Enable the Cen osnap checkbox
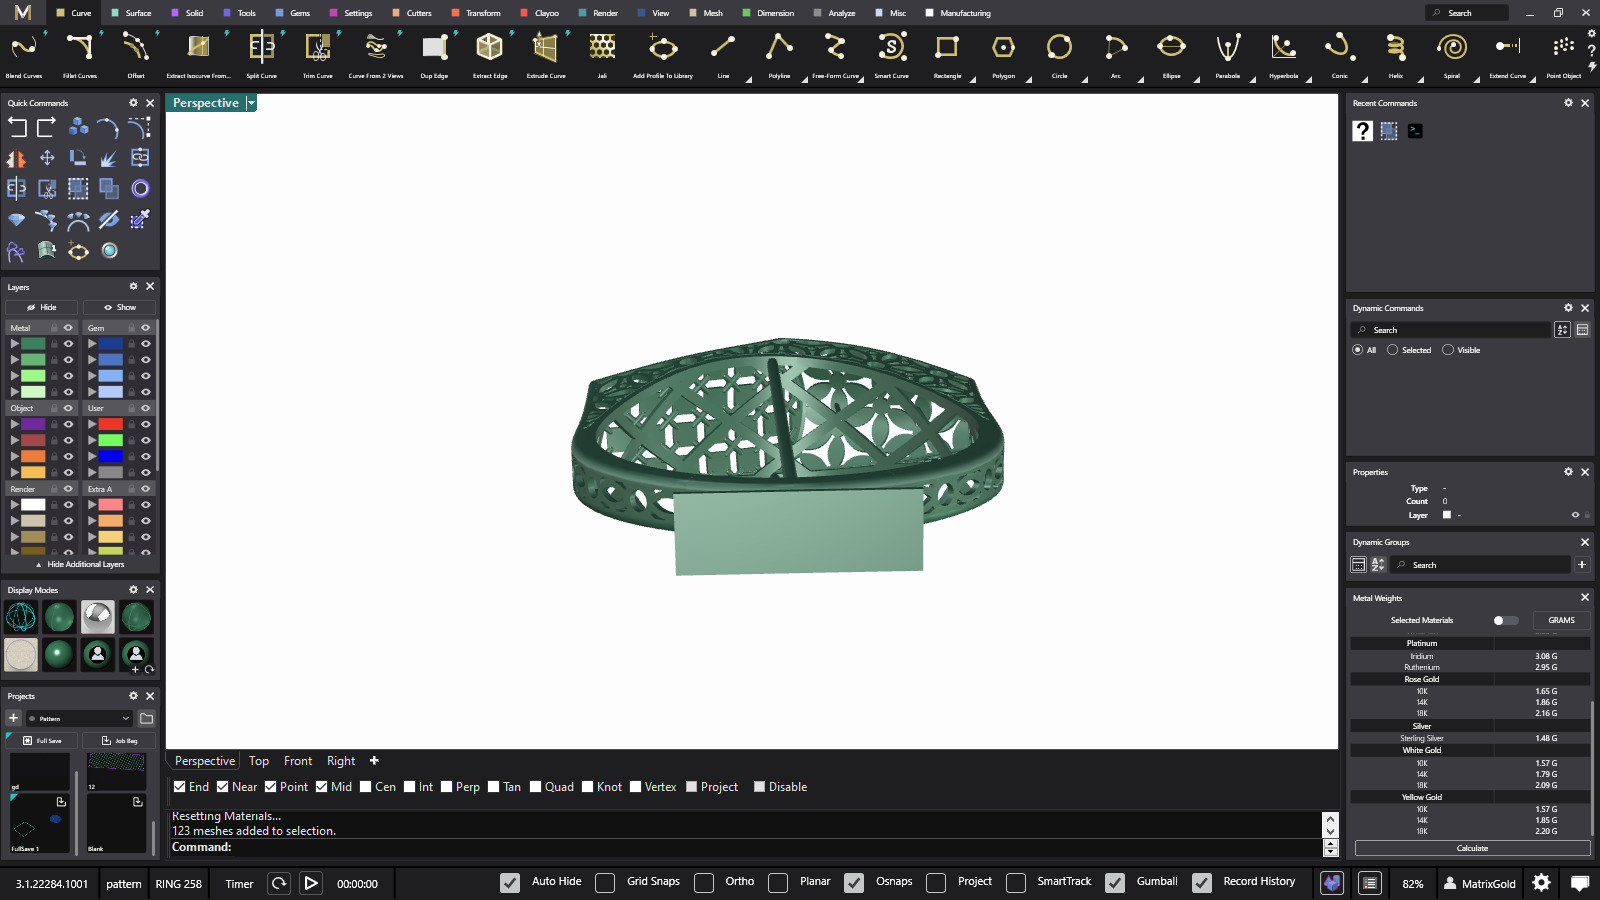Screen dimensions: 1600x900 (366, 787)
